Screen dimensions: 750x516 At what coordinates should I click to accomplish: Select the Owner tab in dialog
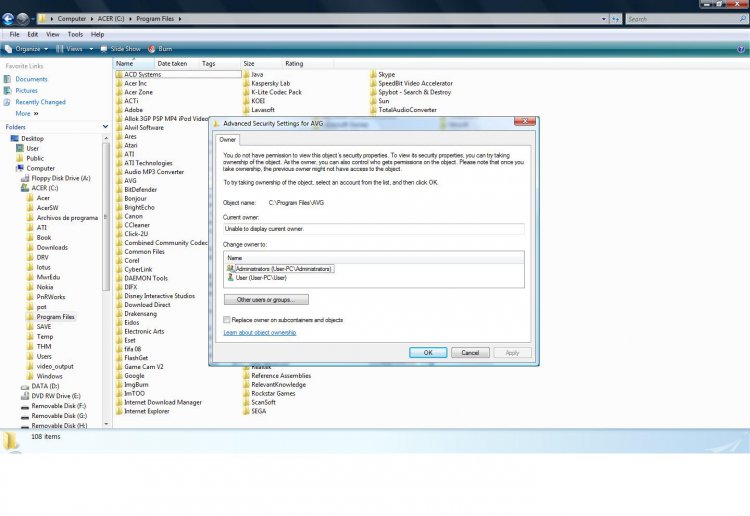point(227,140)
